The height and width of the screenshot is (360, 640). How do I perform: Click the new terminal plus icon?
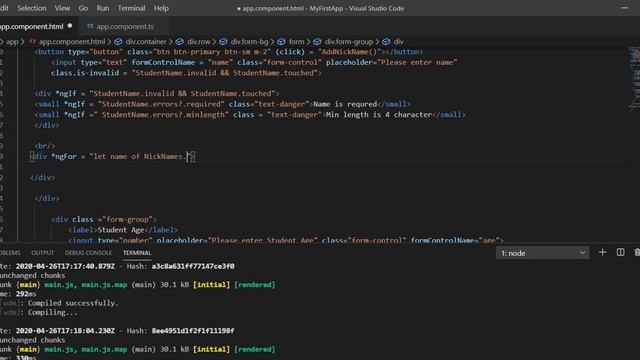coord(602,253)
